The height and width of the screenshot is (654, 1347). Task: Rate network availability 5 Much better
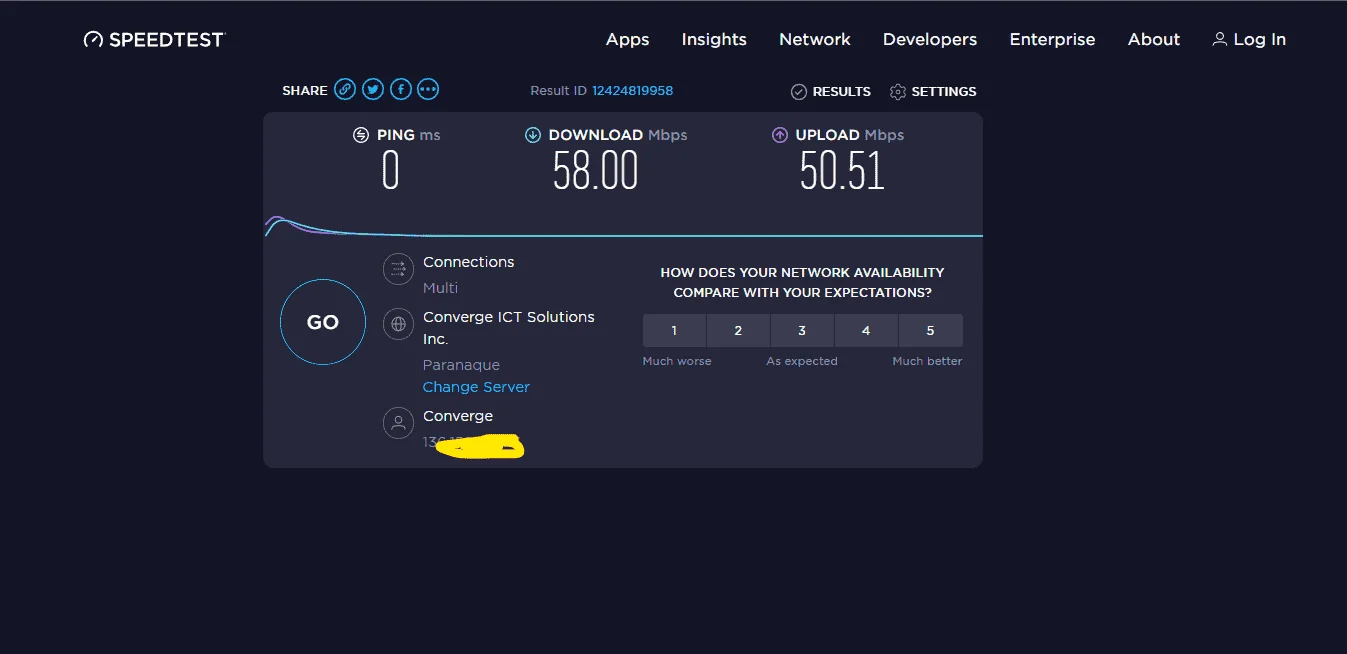coord(930,330)
